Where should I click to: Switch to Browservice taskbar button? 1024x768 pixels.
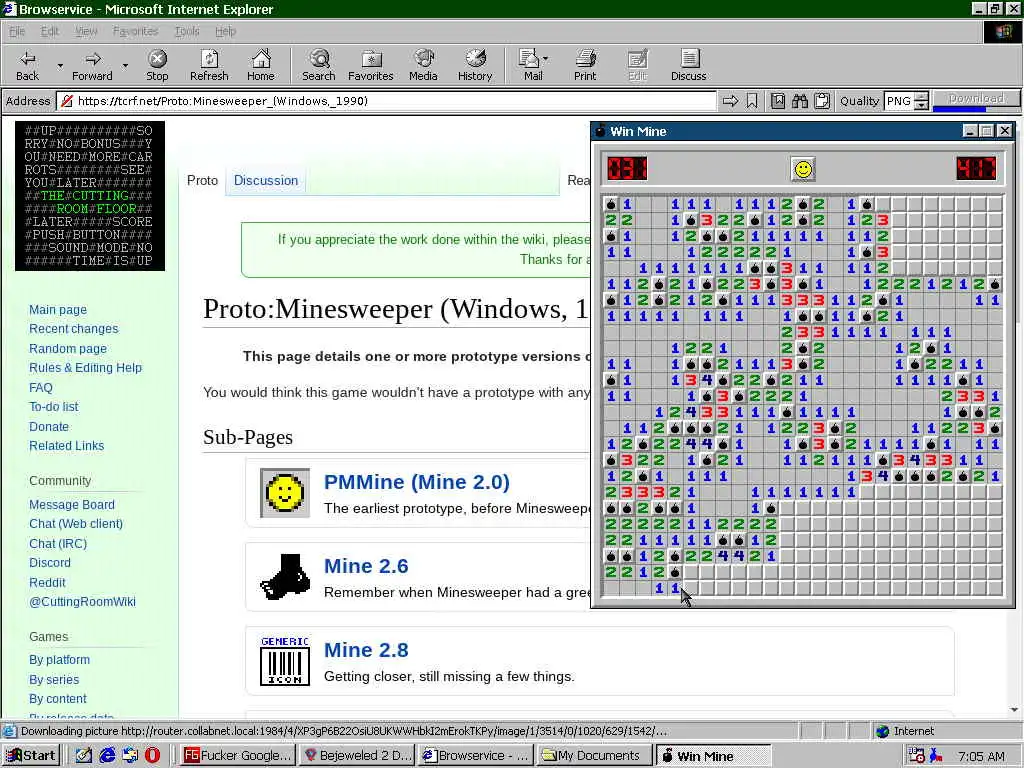pos(476,756)
